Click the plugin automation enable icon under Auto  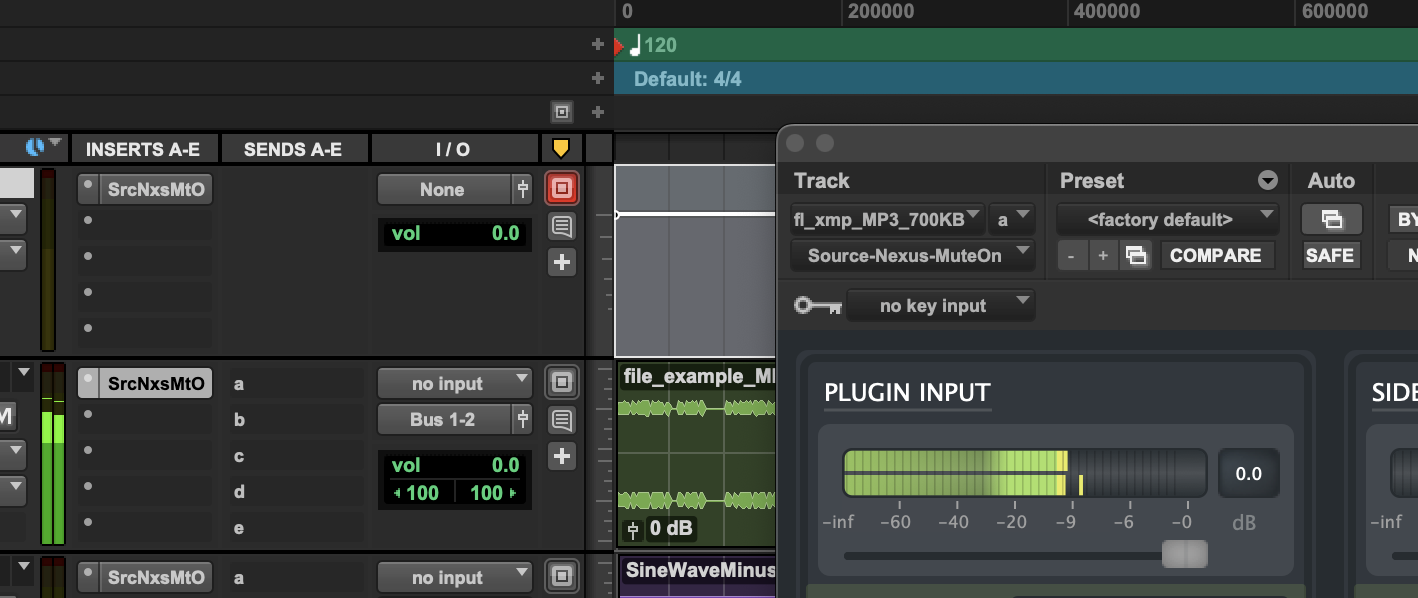click(x=1330, y=218)
